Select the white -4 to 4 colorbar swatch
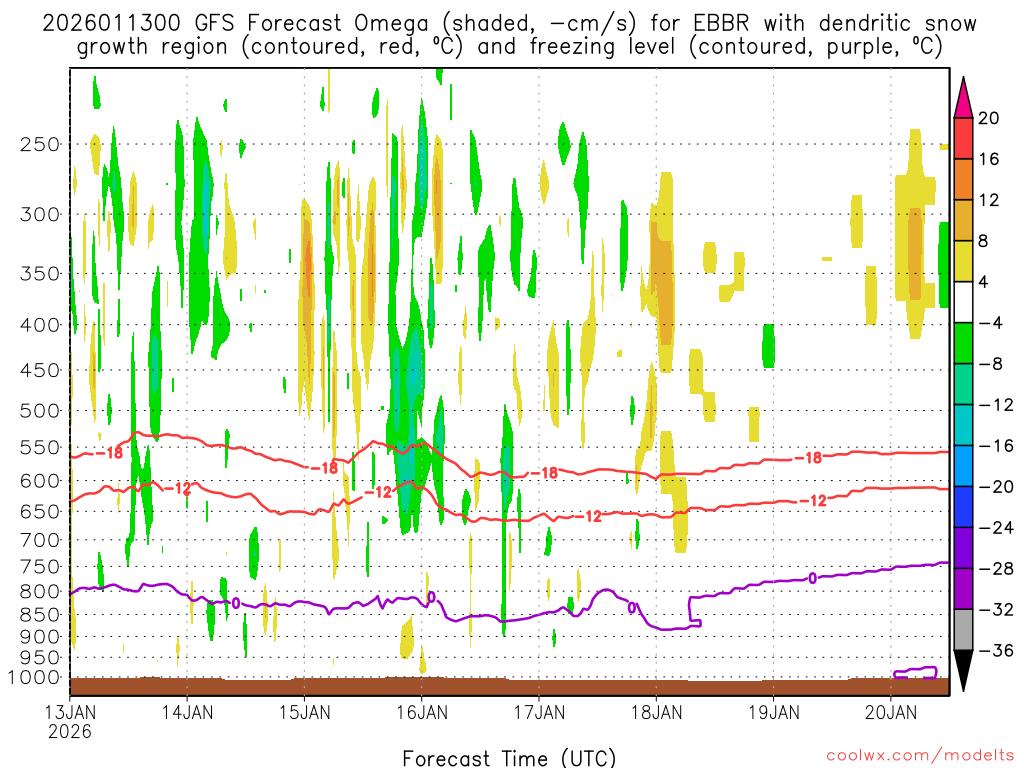Viewport: 1024px width, 768px height. point(963,302)
